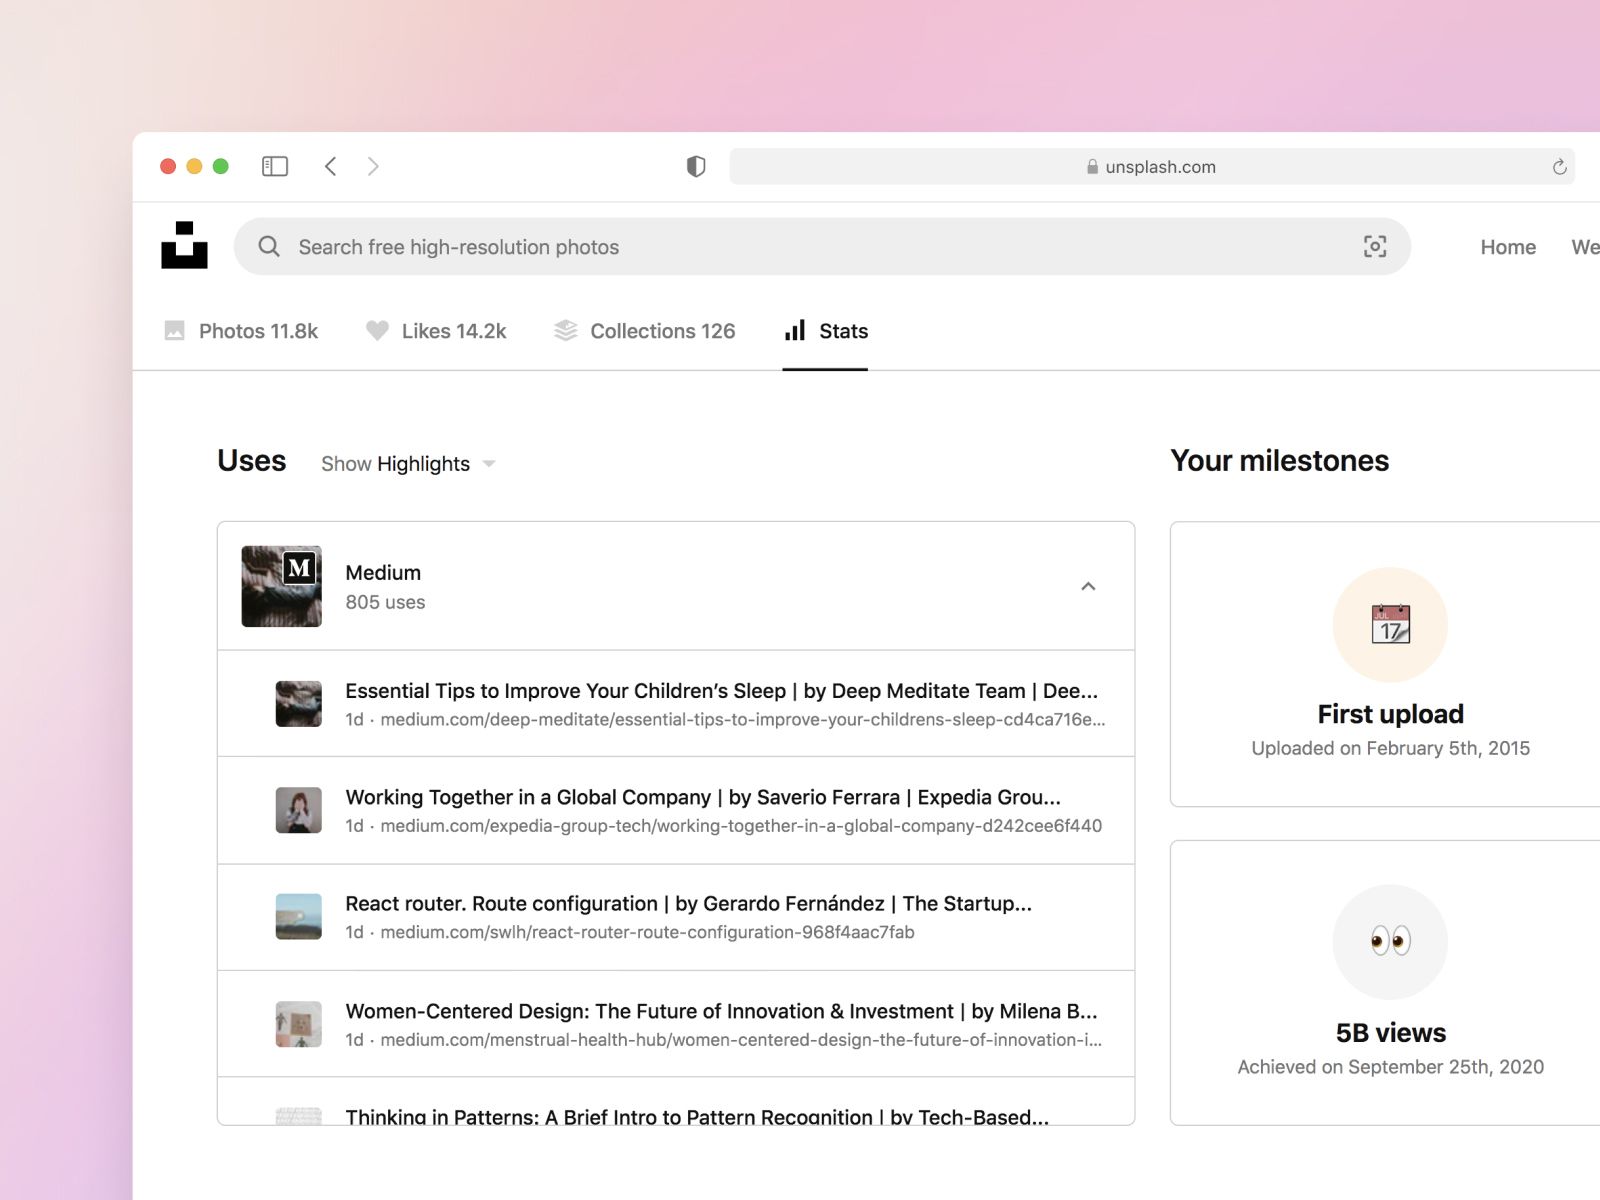
Task: Click the menstrual-health-hub URL text
Action: tap(741, 1040)
